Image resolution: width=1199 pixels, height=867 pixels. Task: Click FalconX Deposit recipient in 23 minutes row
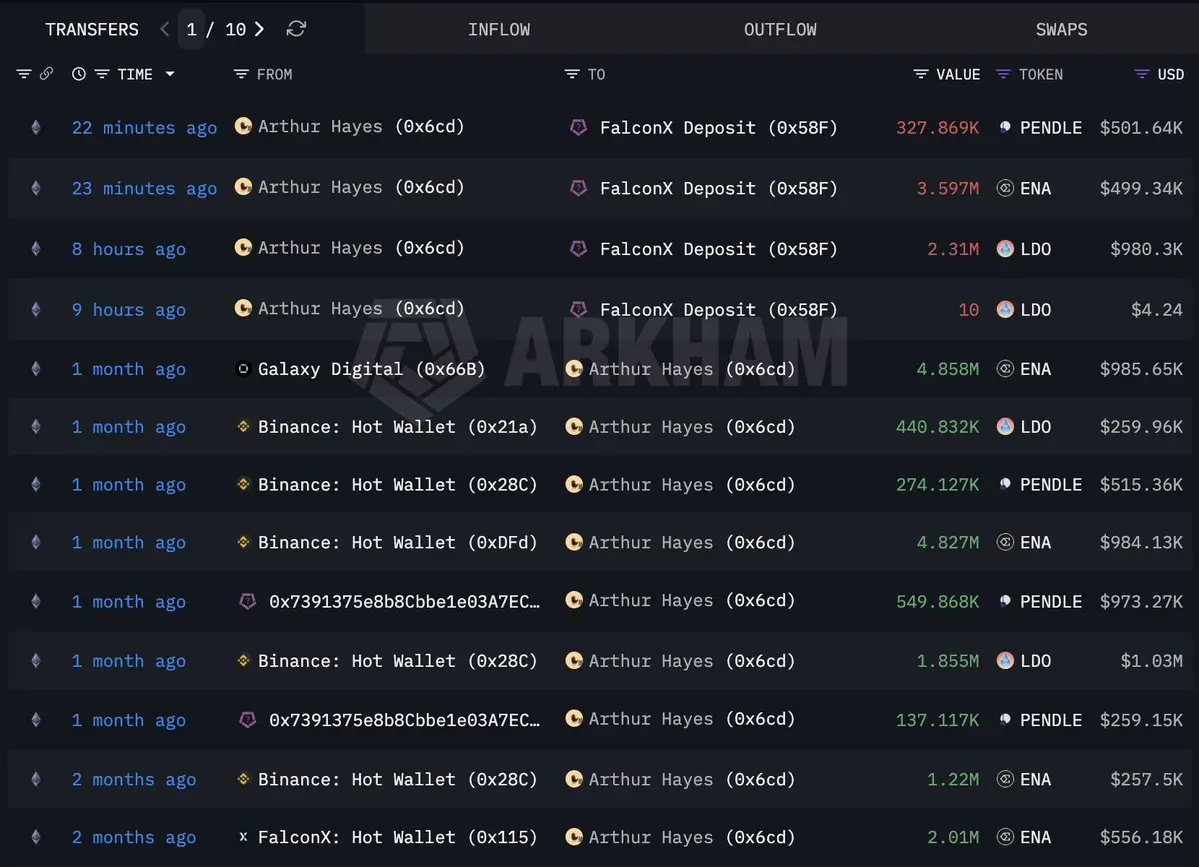(x=719, y=188)
